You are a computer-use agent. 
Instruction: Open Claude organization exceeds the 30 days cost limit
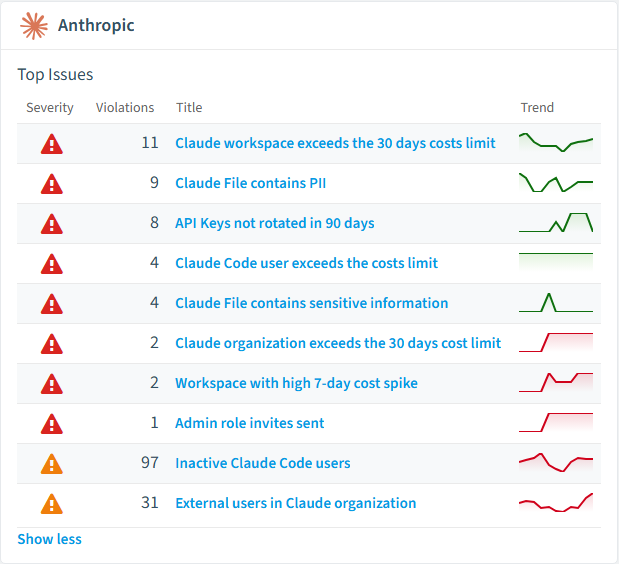[x=338, y=343]
